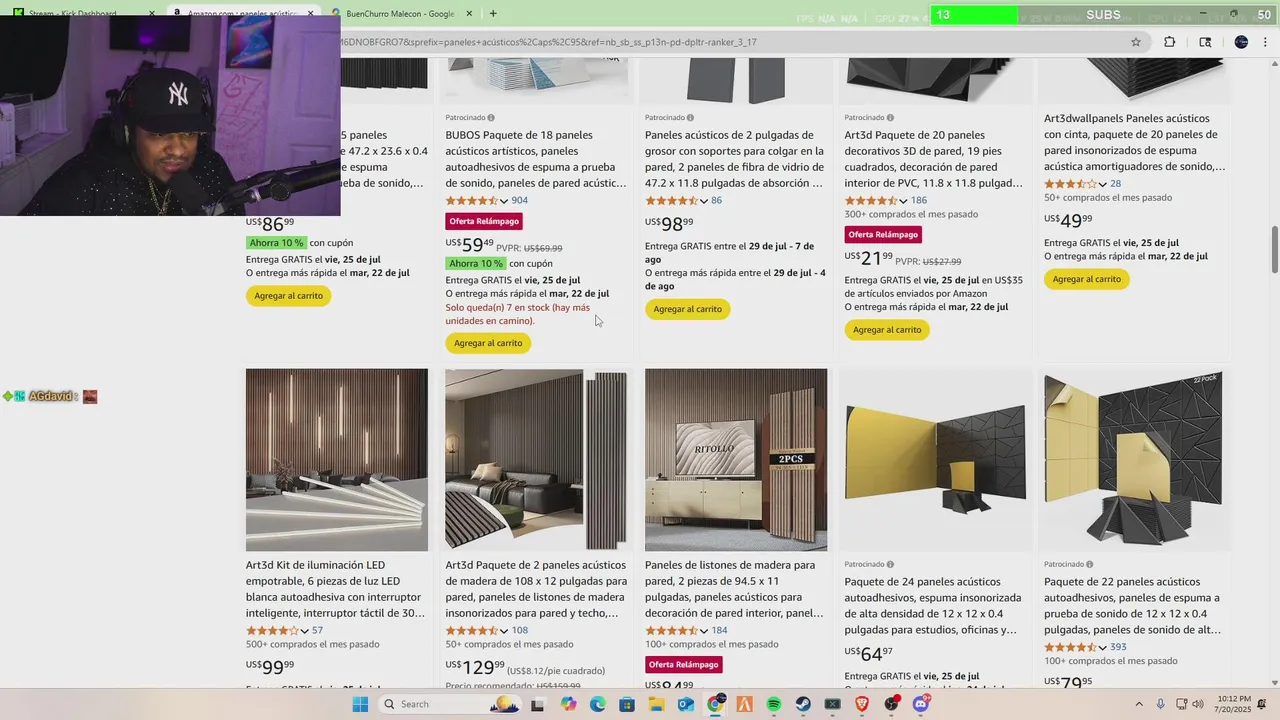Open the Windows Start menu

[360, 704]
